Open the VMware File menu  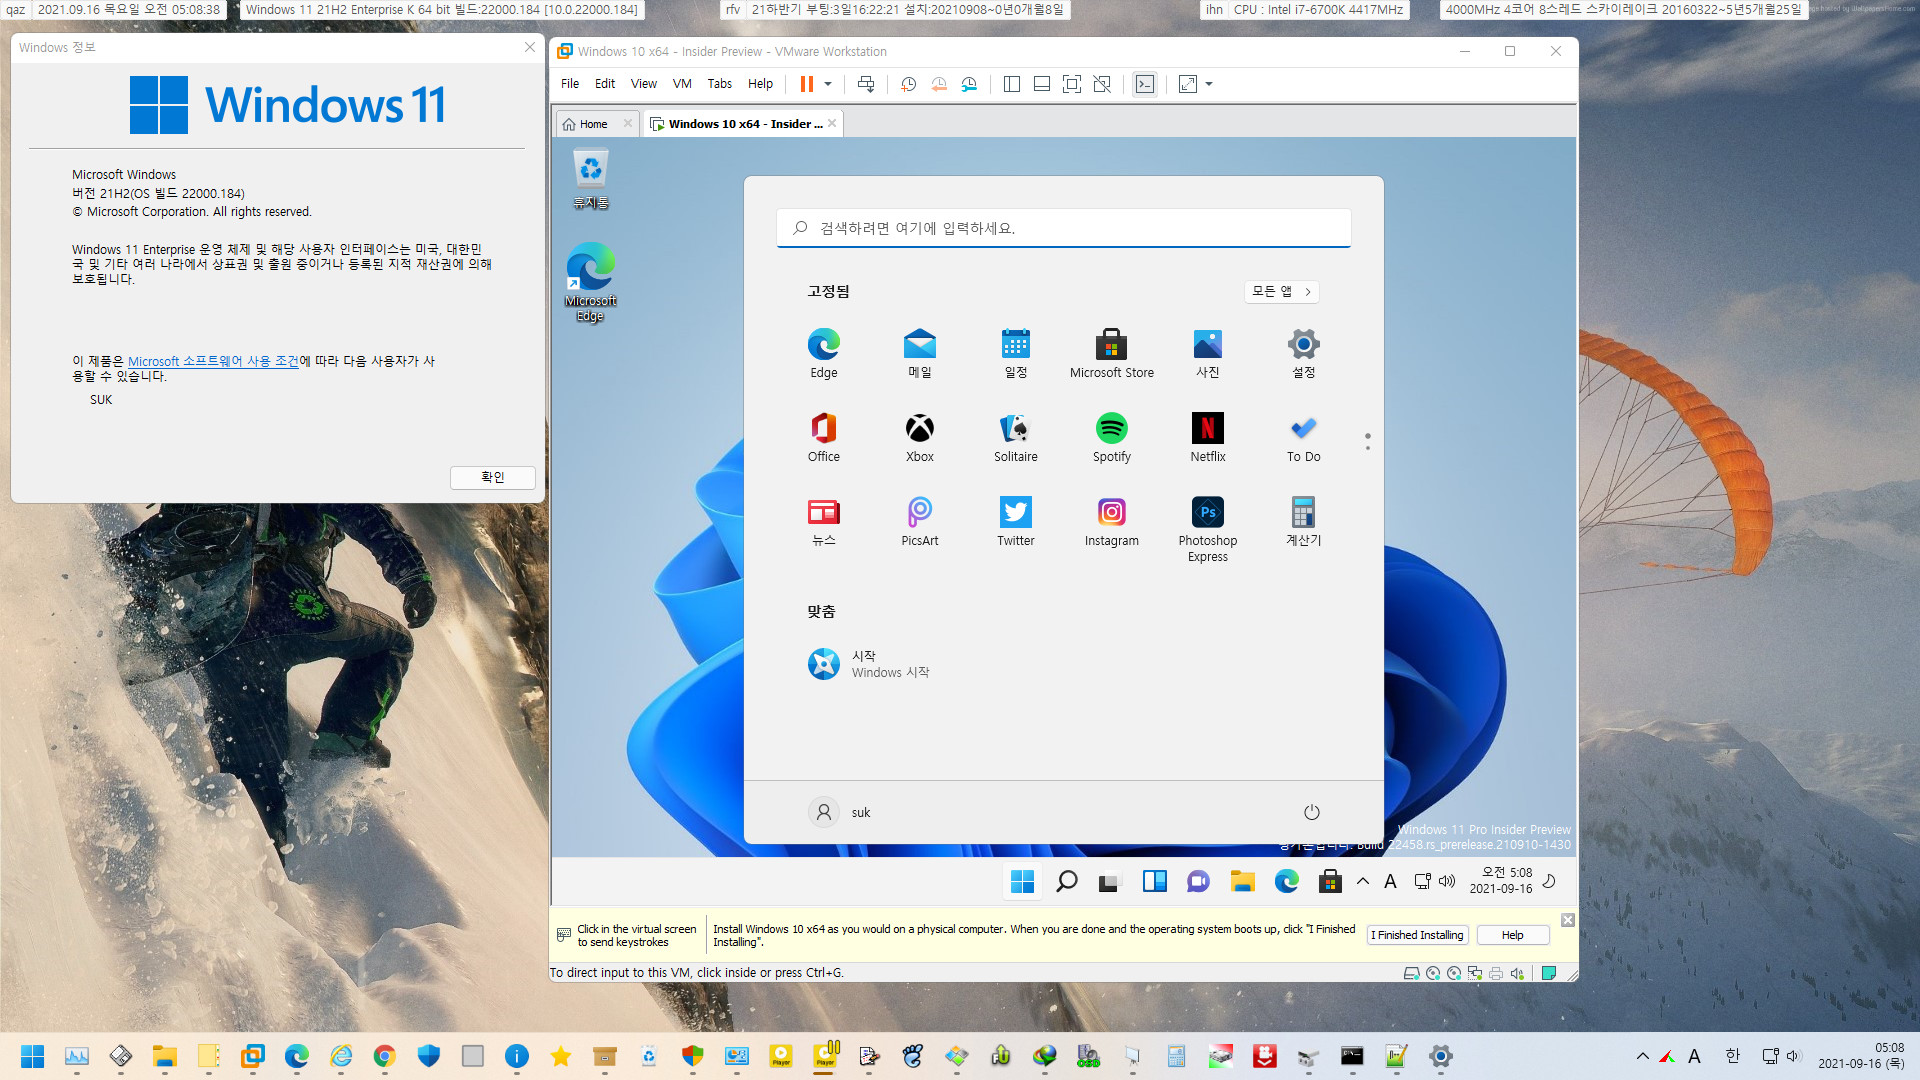point(570,84)
